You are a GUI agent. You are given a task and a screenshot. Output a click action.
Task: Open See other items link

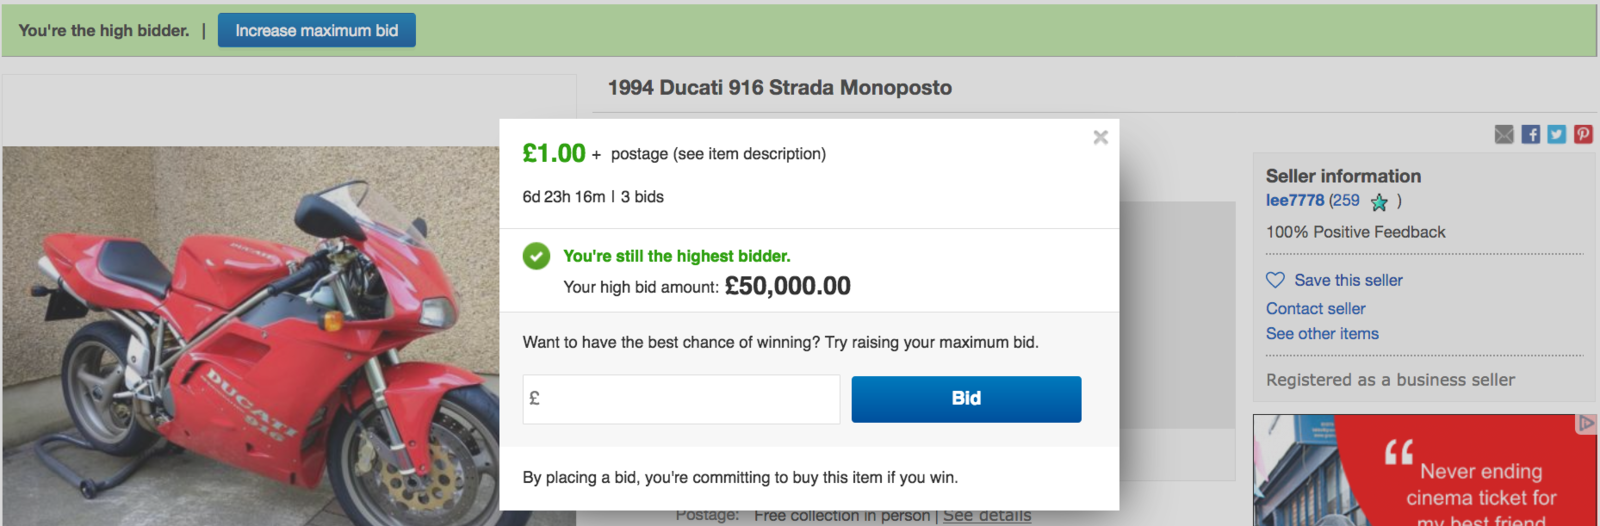pos(1322,333)
